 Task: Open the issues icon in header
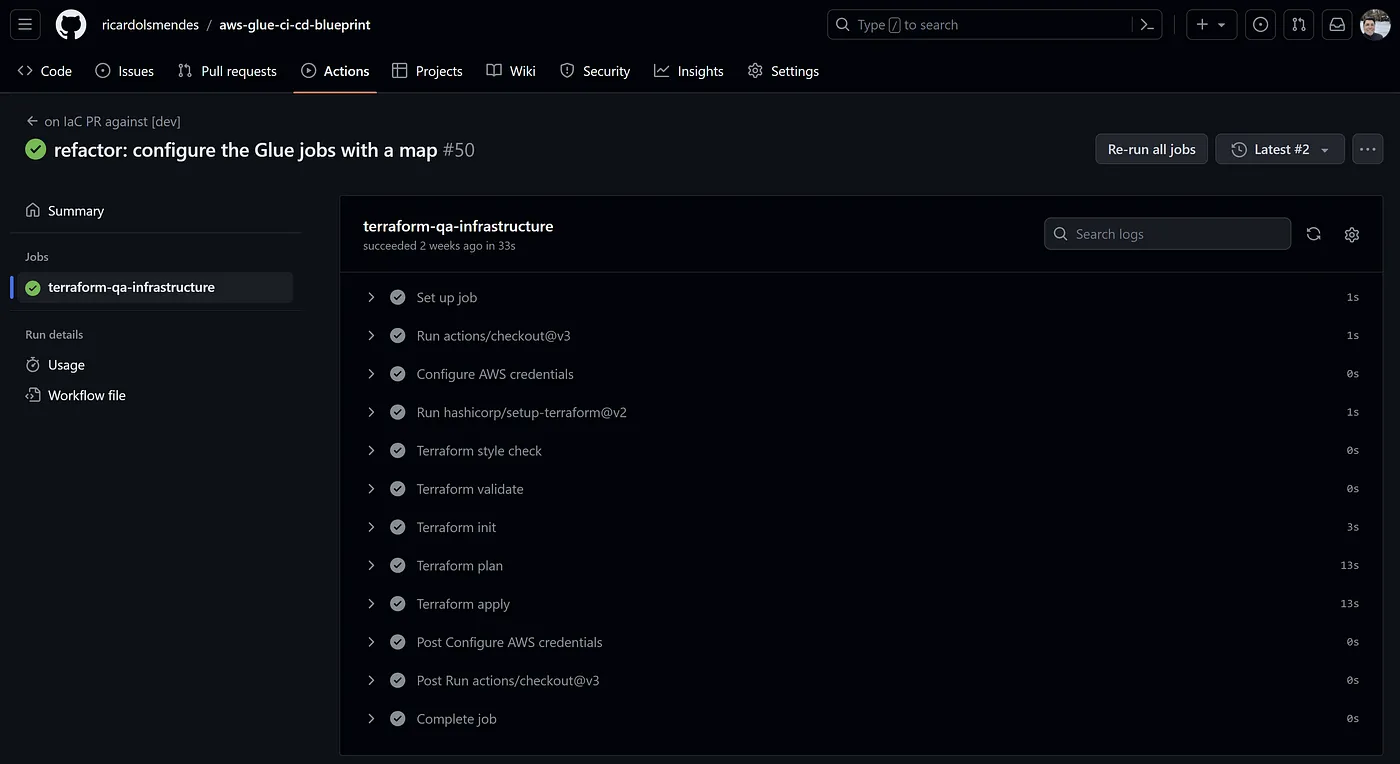tap(1261, 24)
